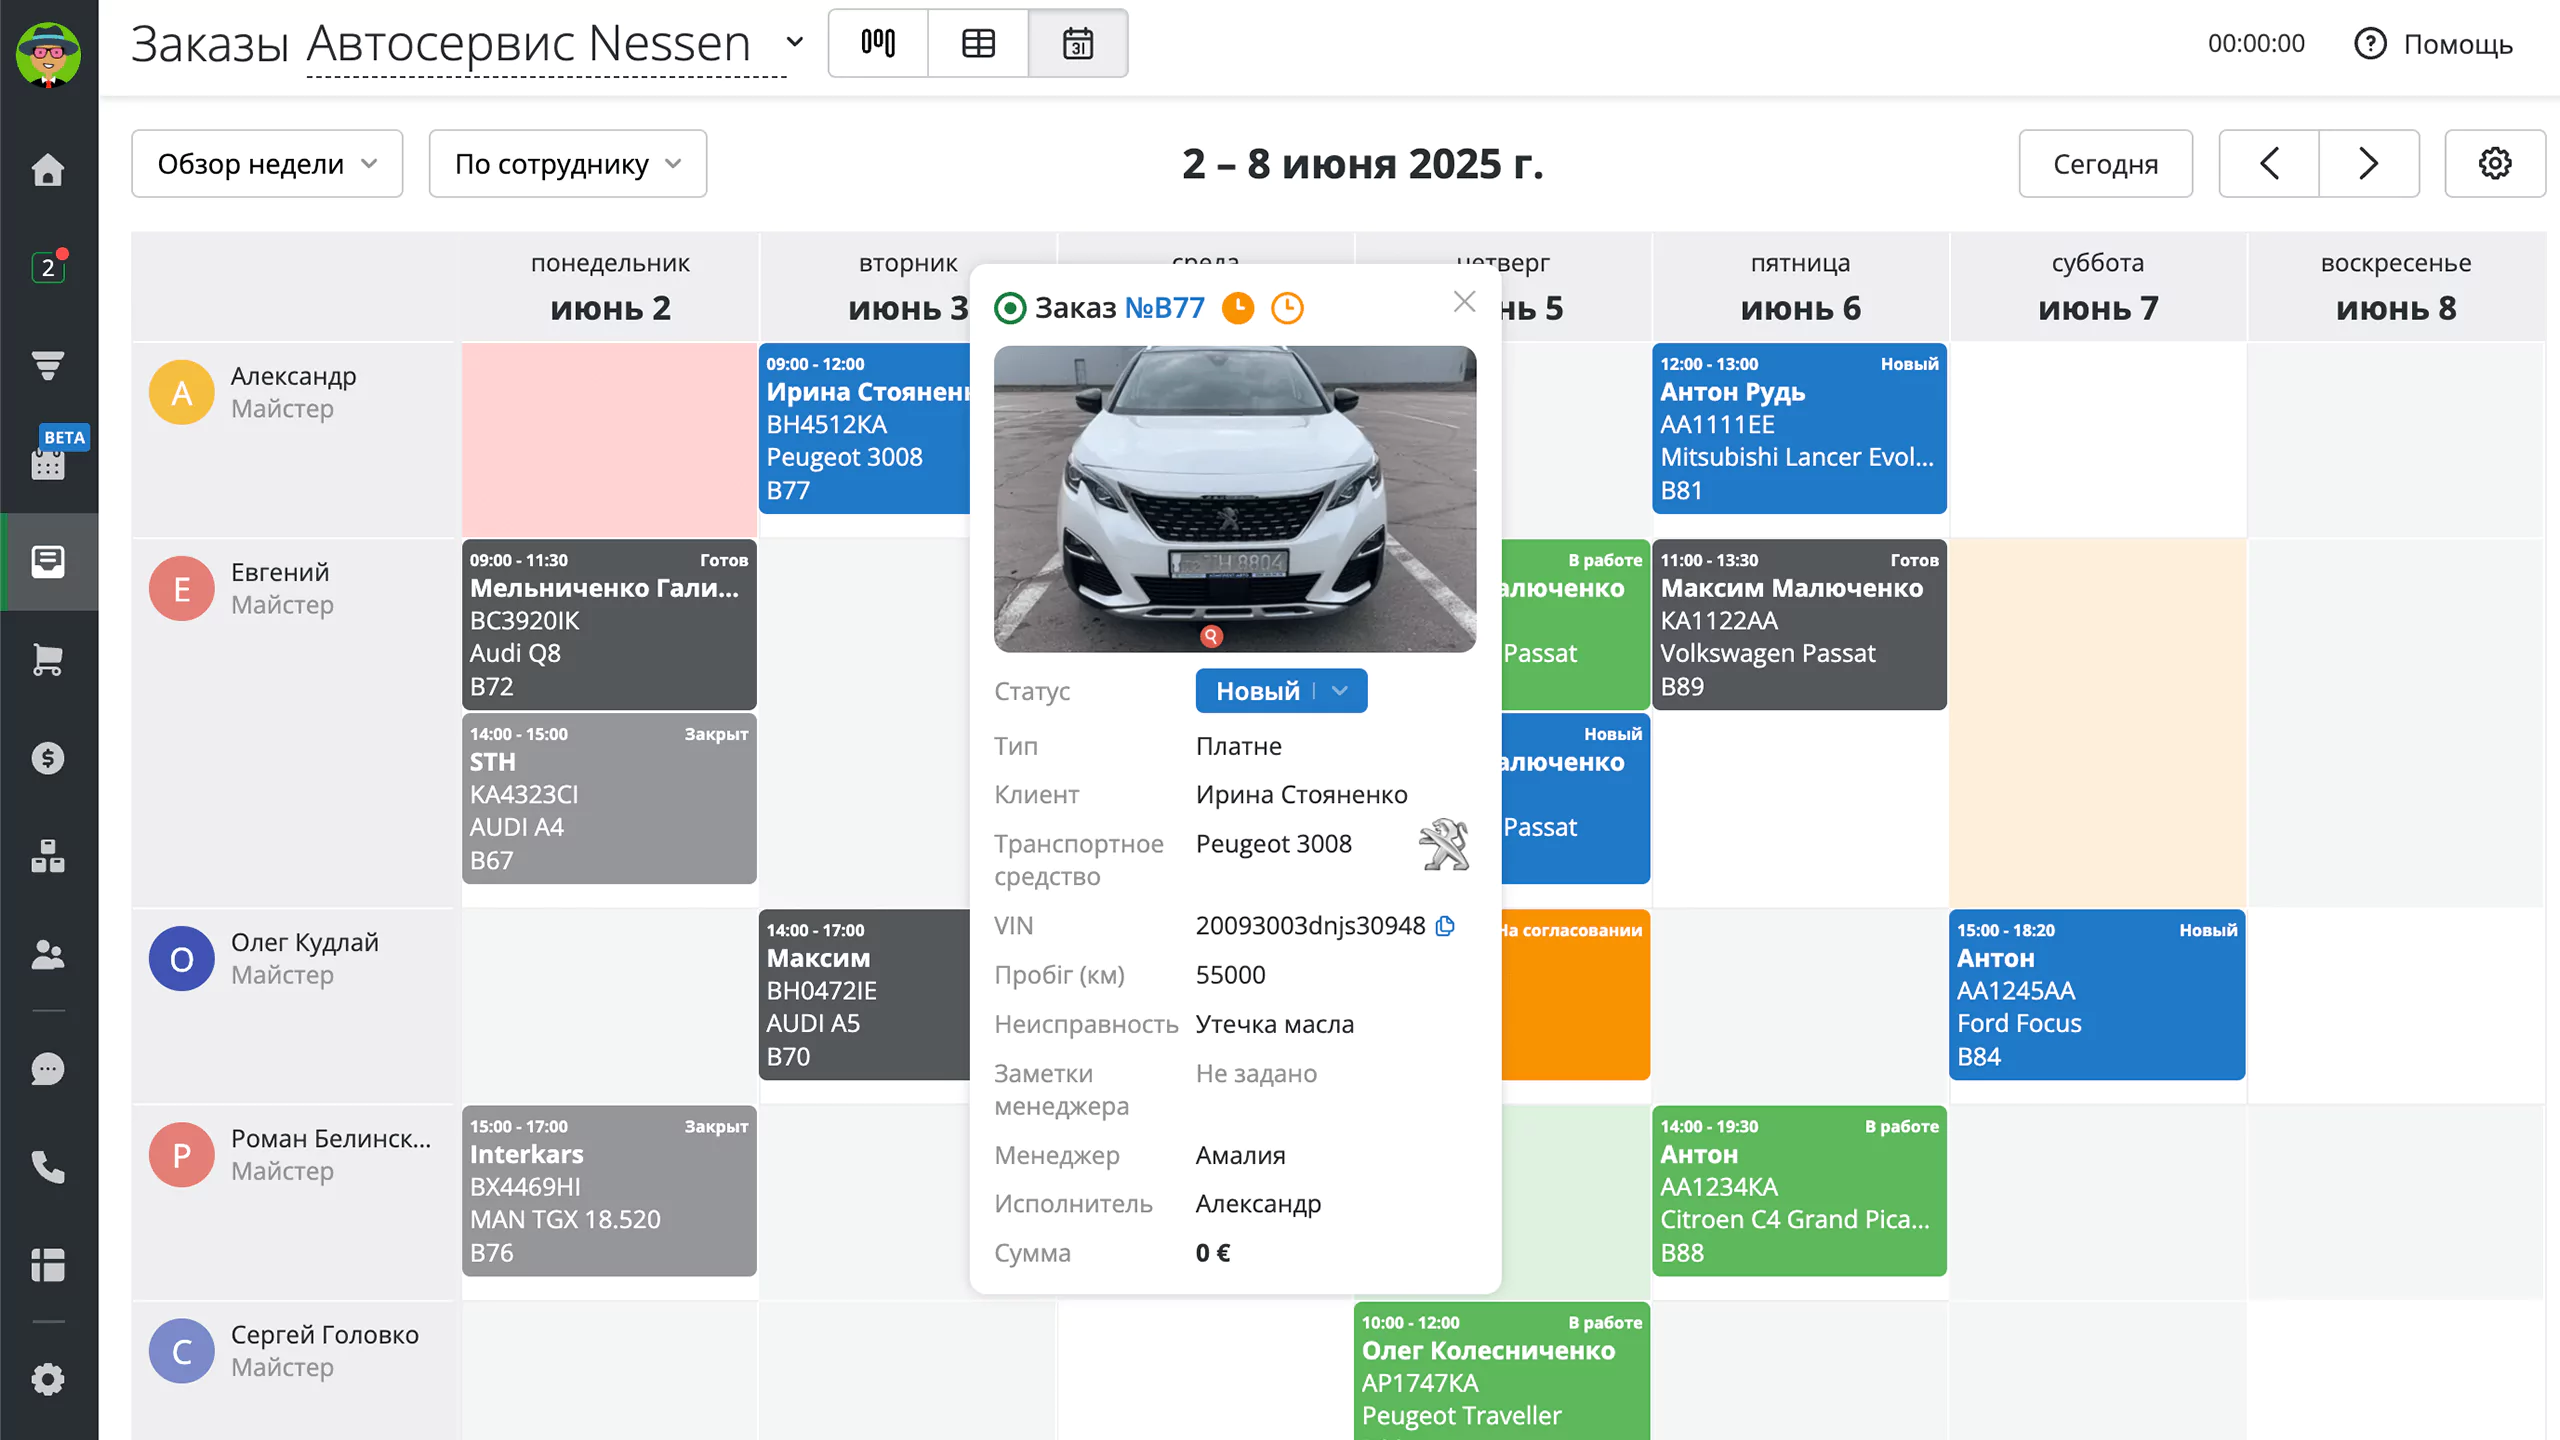Select client name Ирина Стояненко in popup

1301,794
